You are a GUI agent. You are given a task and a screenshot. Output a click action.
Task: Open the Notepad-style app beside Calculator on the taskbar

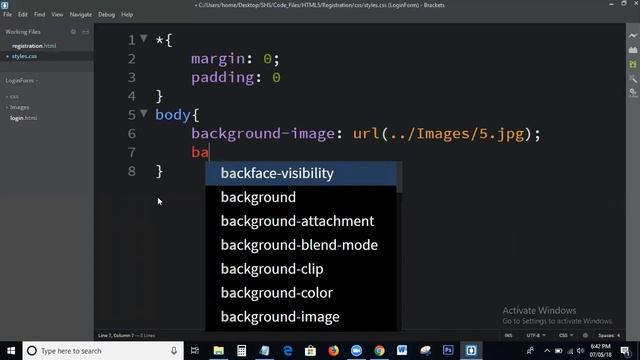[x=264, y=351]
